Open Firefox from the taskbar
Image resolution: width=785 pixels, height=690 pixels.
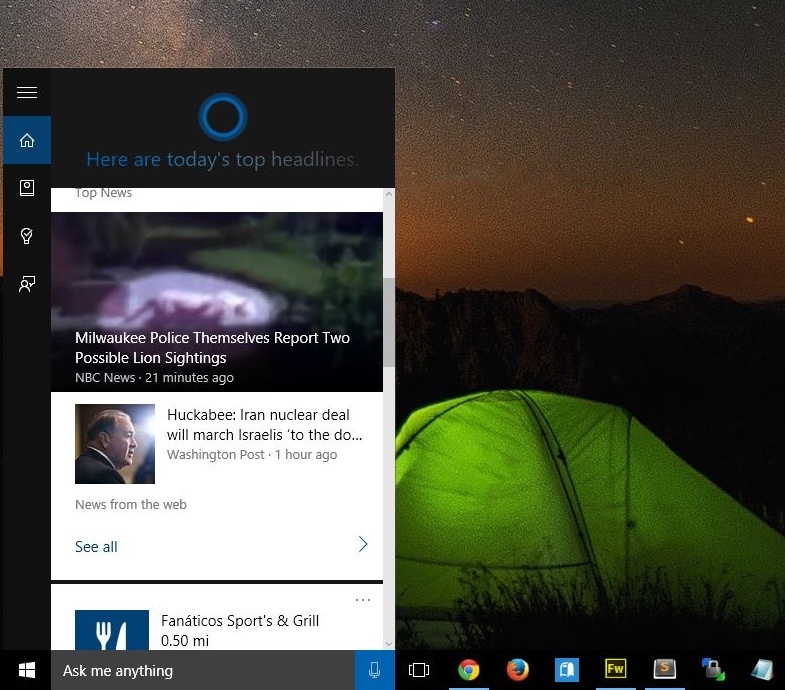pos(517,670)
